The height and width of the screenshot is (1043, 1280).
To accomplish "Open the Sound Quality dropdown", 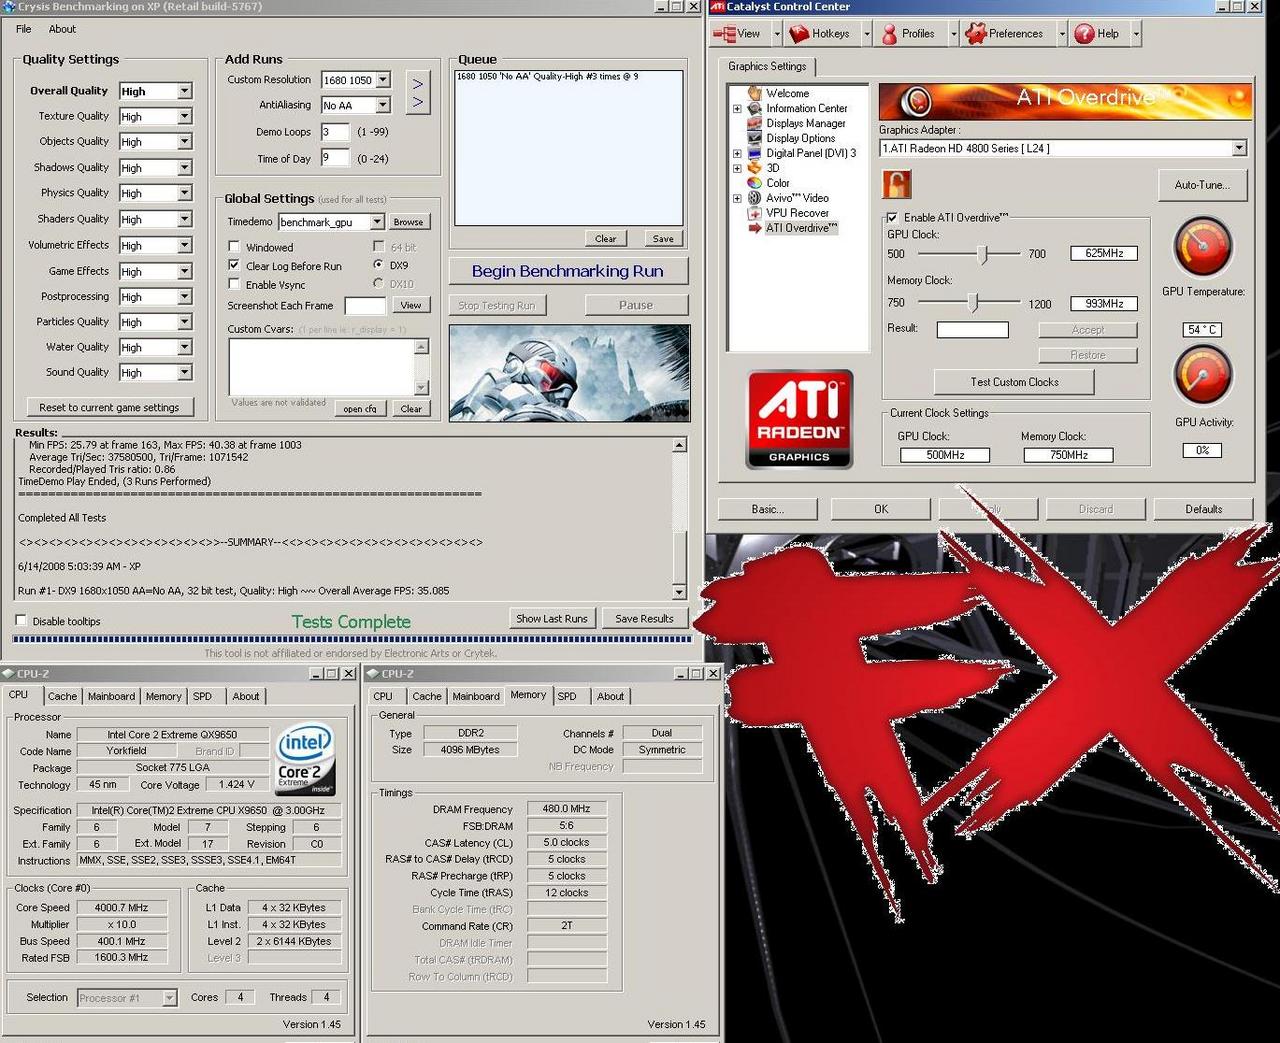I will click(x=185, y=373).
